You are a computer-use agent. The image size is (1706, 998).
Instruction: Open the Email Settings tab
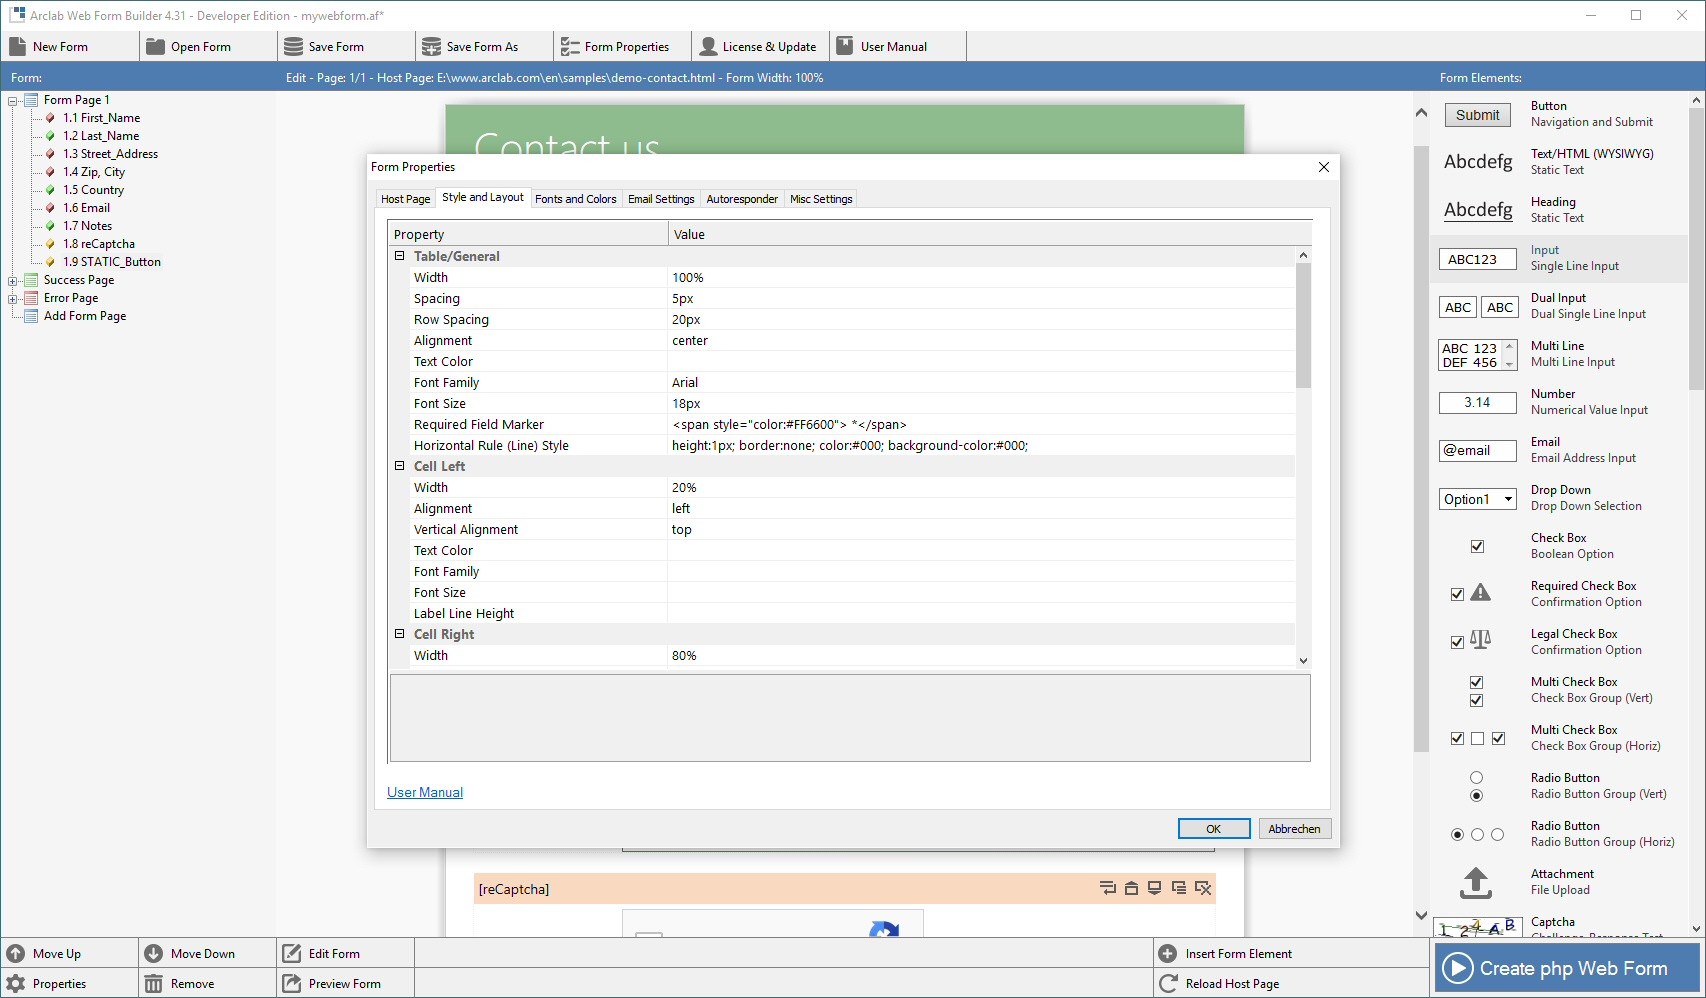click(x=661, y=199)
